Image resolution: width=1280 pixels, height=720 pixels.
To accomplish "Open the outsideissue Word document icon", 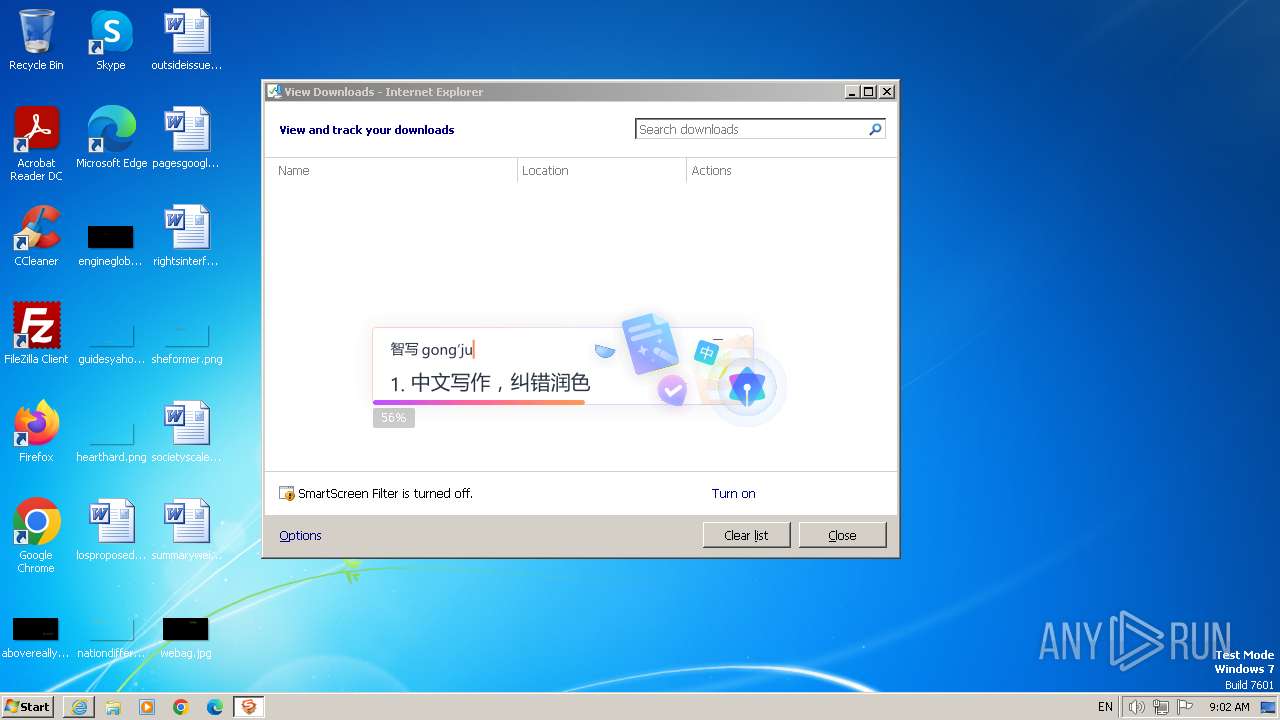I will 186,40.
